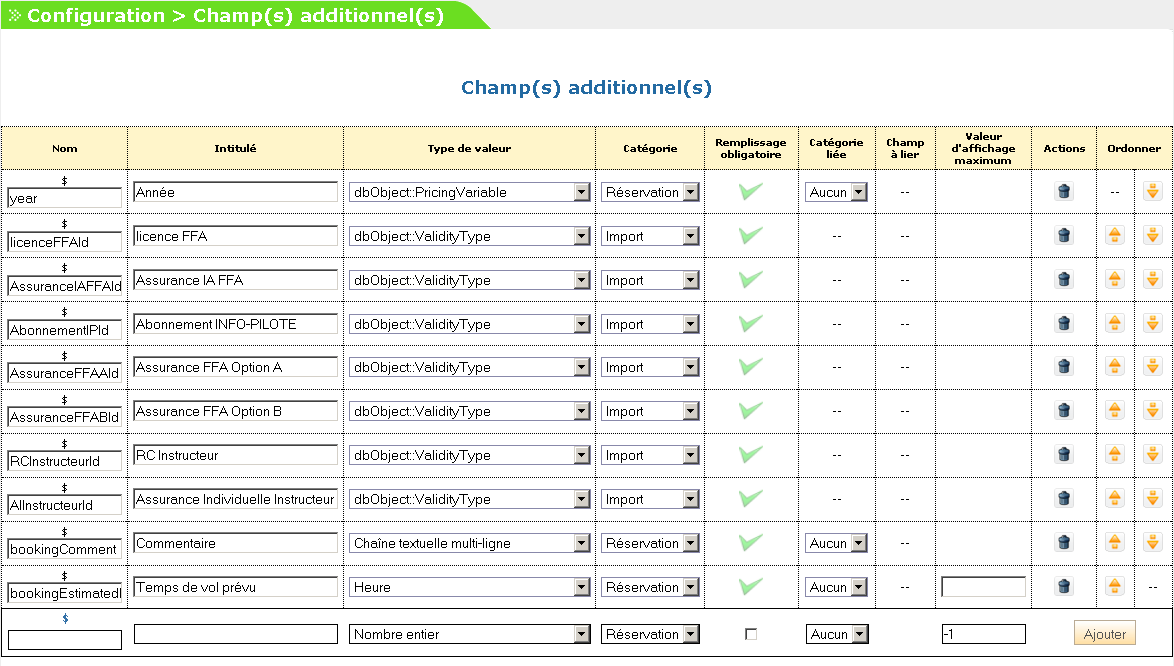1174x666 pixels.
Task: Delete the Commentaire field row
Action: [1064, 543]
